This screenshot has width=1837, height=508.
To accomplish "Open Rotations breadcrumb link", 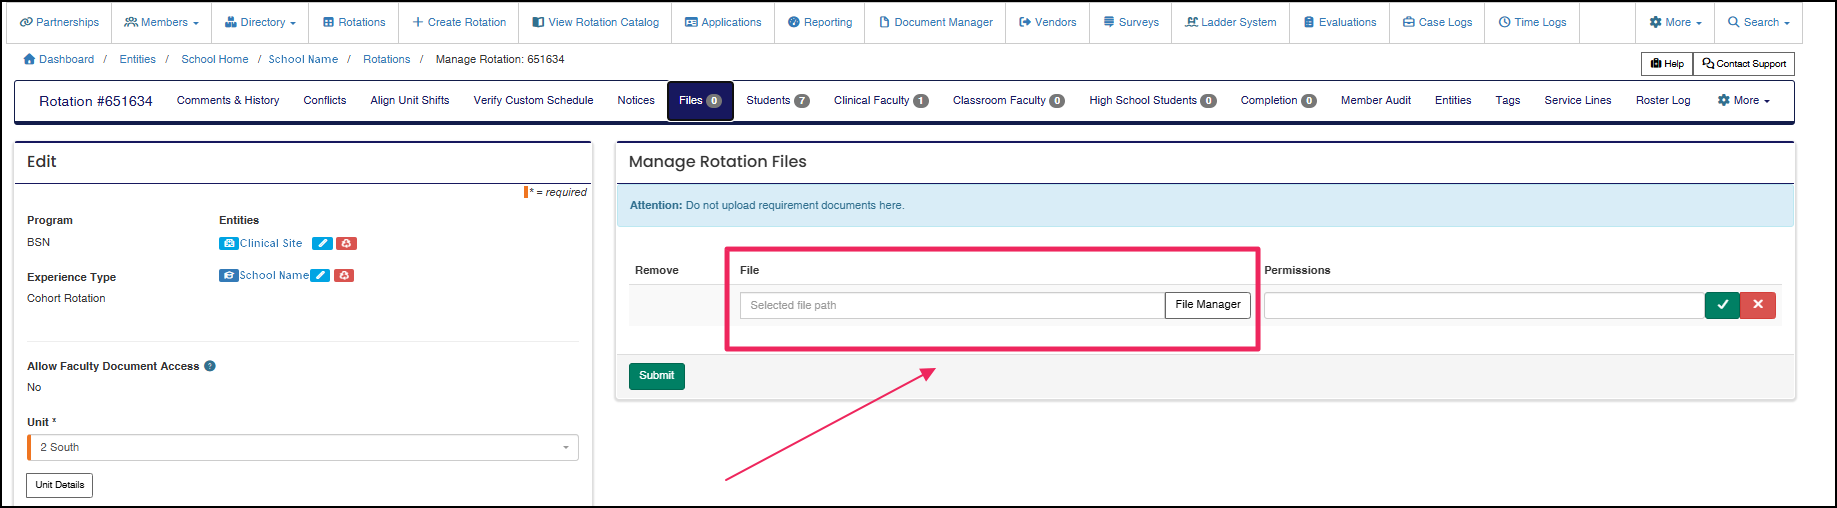I will (386, 59).
